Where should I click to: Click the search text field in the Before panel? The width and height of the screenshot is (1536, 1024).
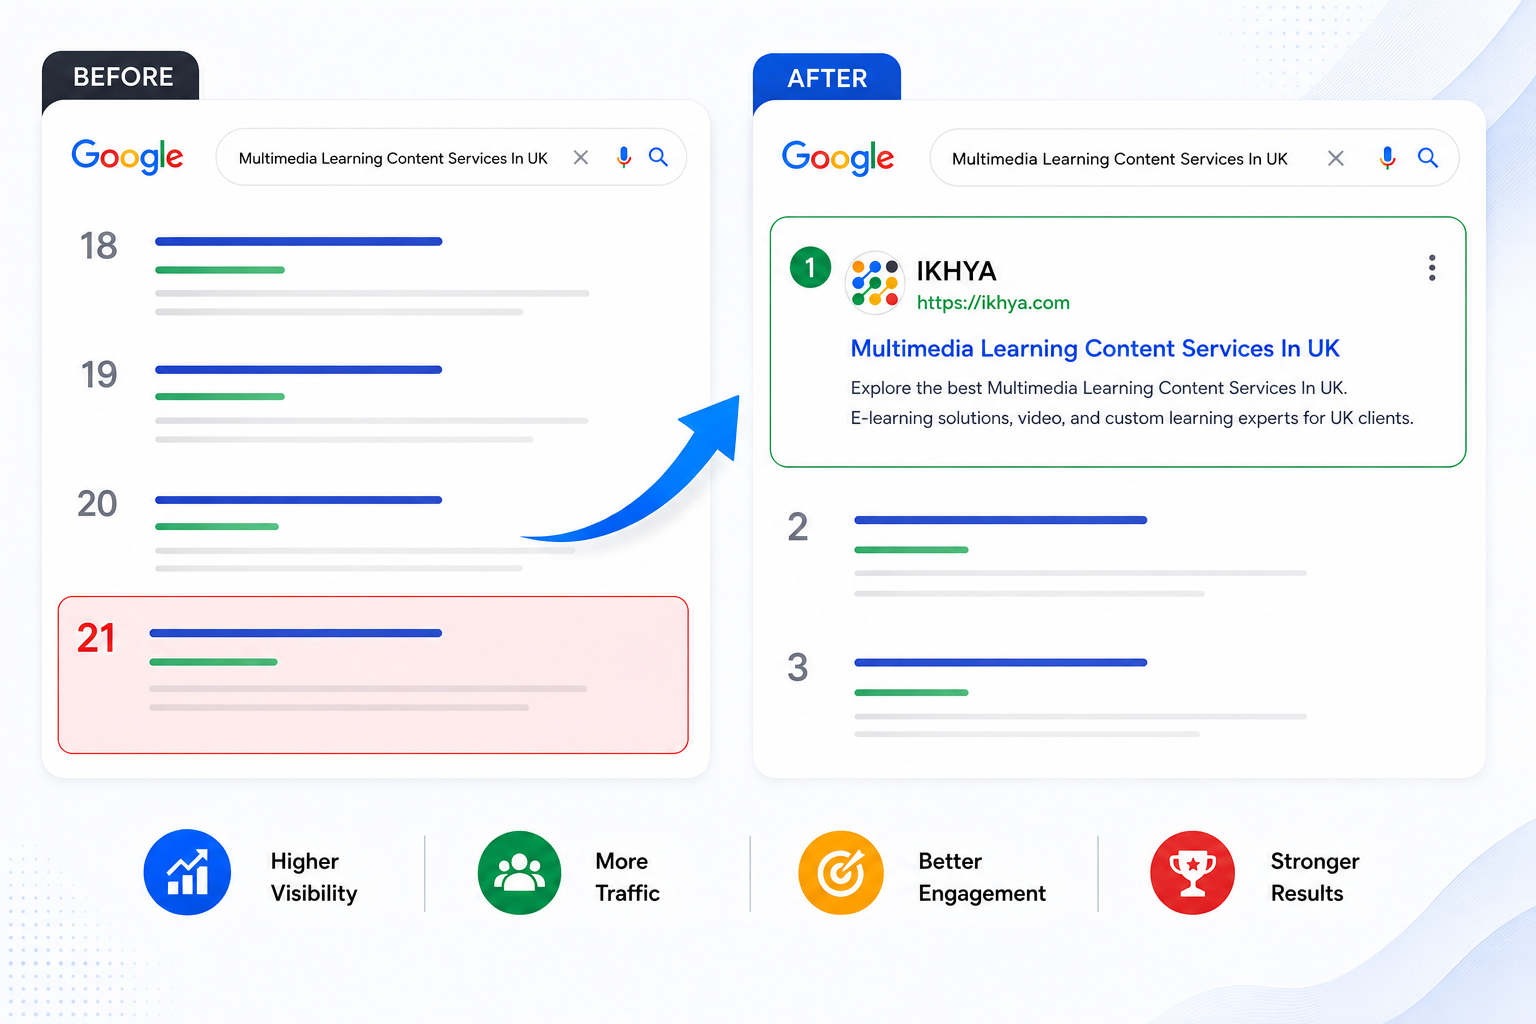click(451, 157)
